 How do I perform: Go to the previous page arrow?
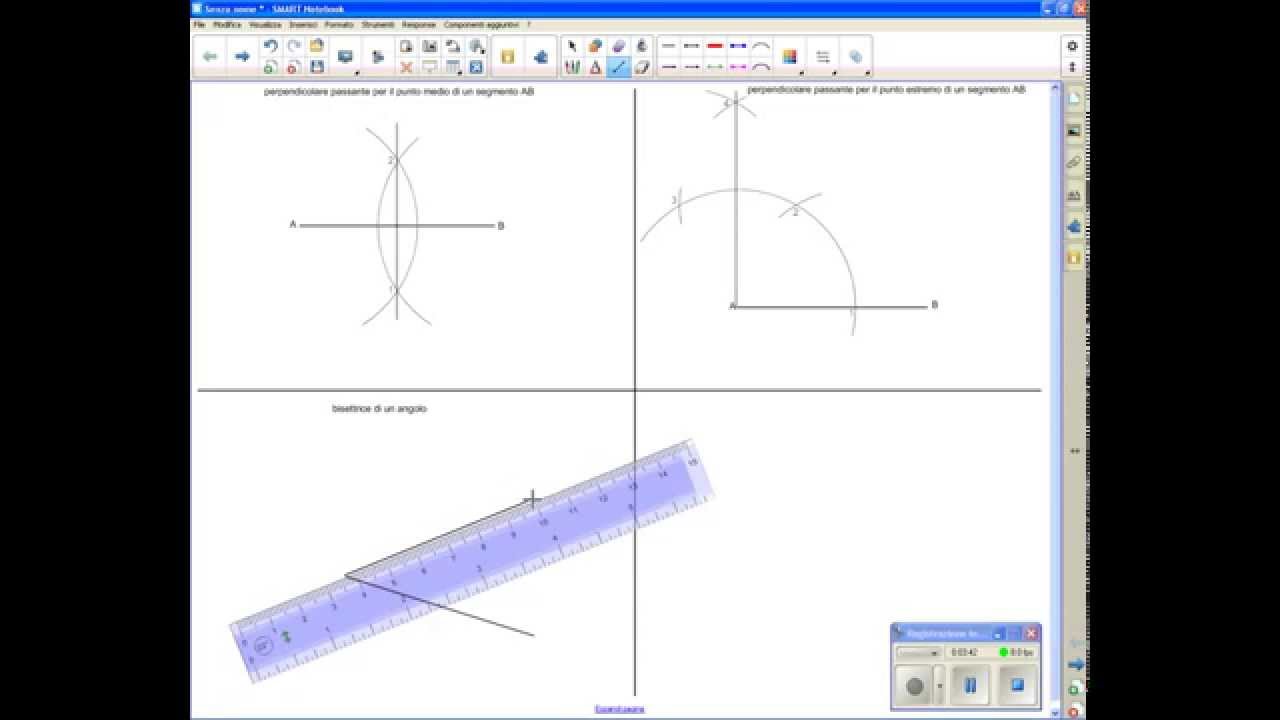(210, 56)
